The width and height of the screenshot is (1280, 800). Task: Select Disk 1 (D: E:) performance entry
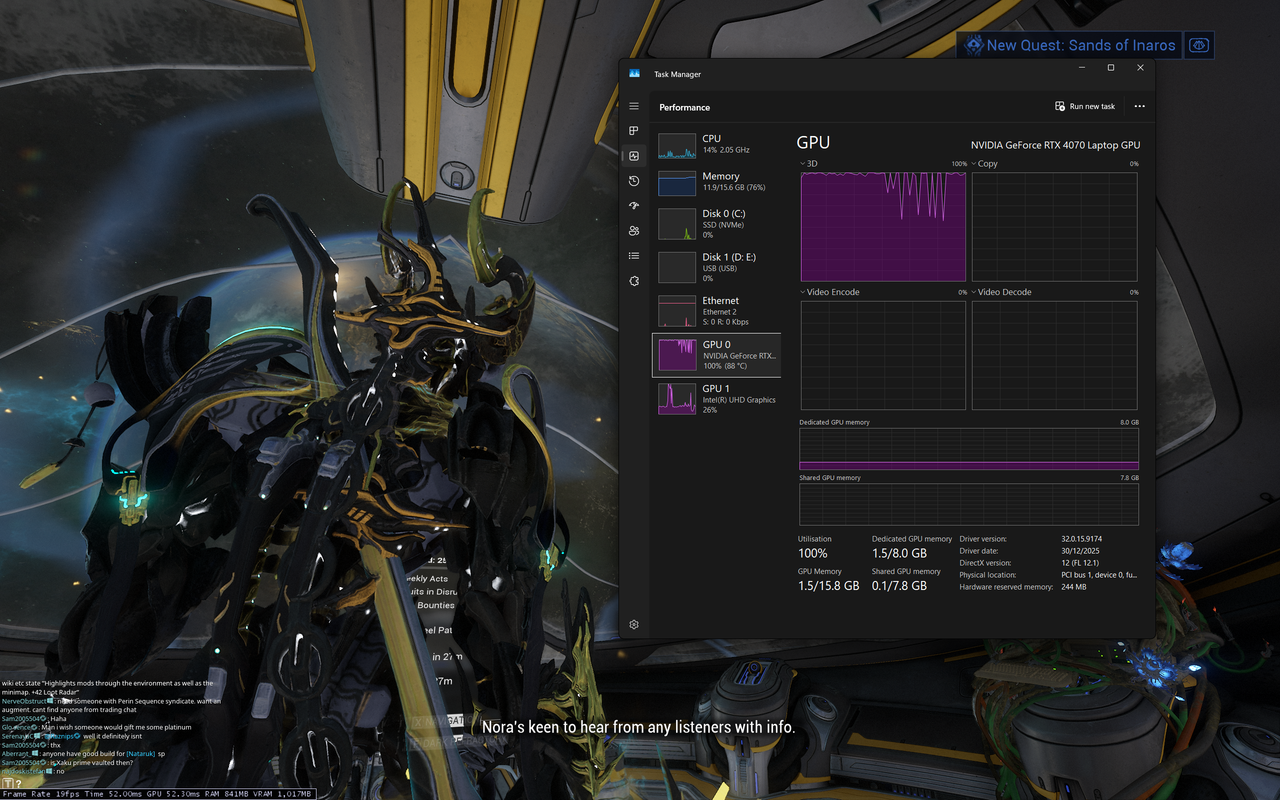pyautogui.click(x=716, y=267)
